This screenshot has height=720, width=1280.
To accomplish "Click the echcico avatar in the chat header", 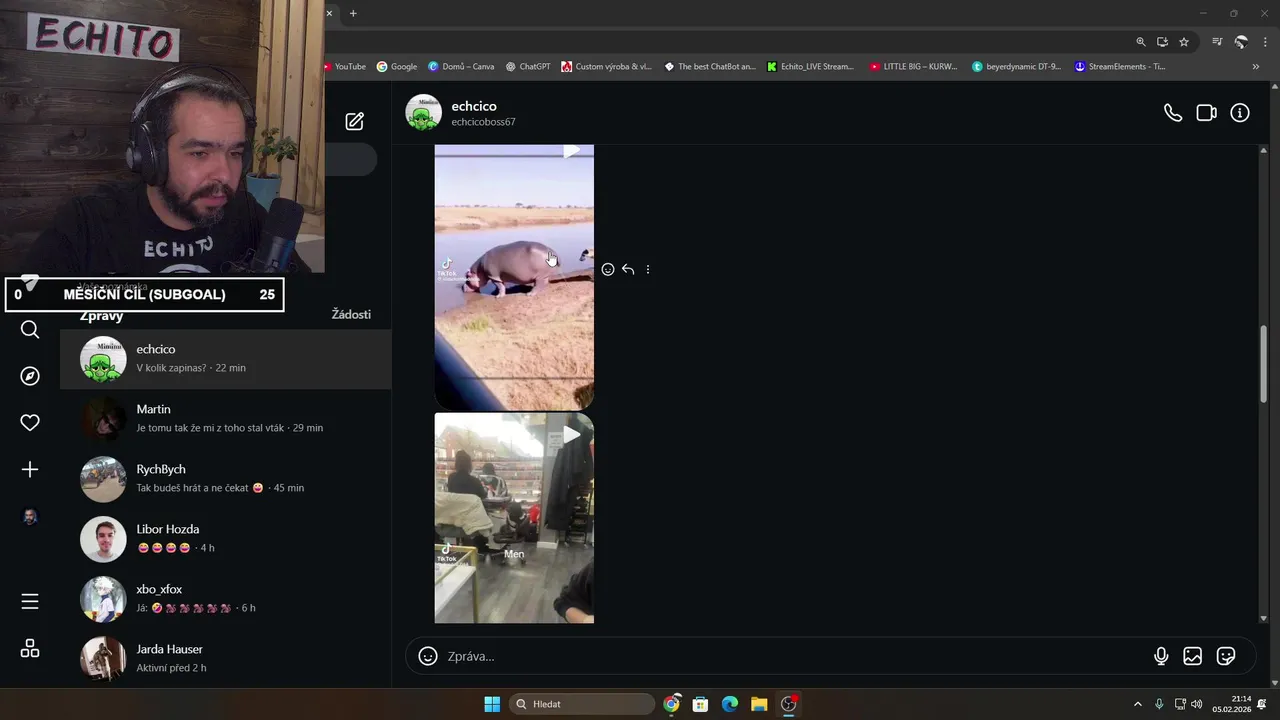I will tap(423, 113).
